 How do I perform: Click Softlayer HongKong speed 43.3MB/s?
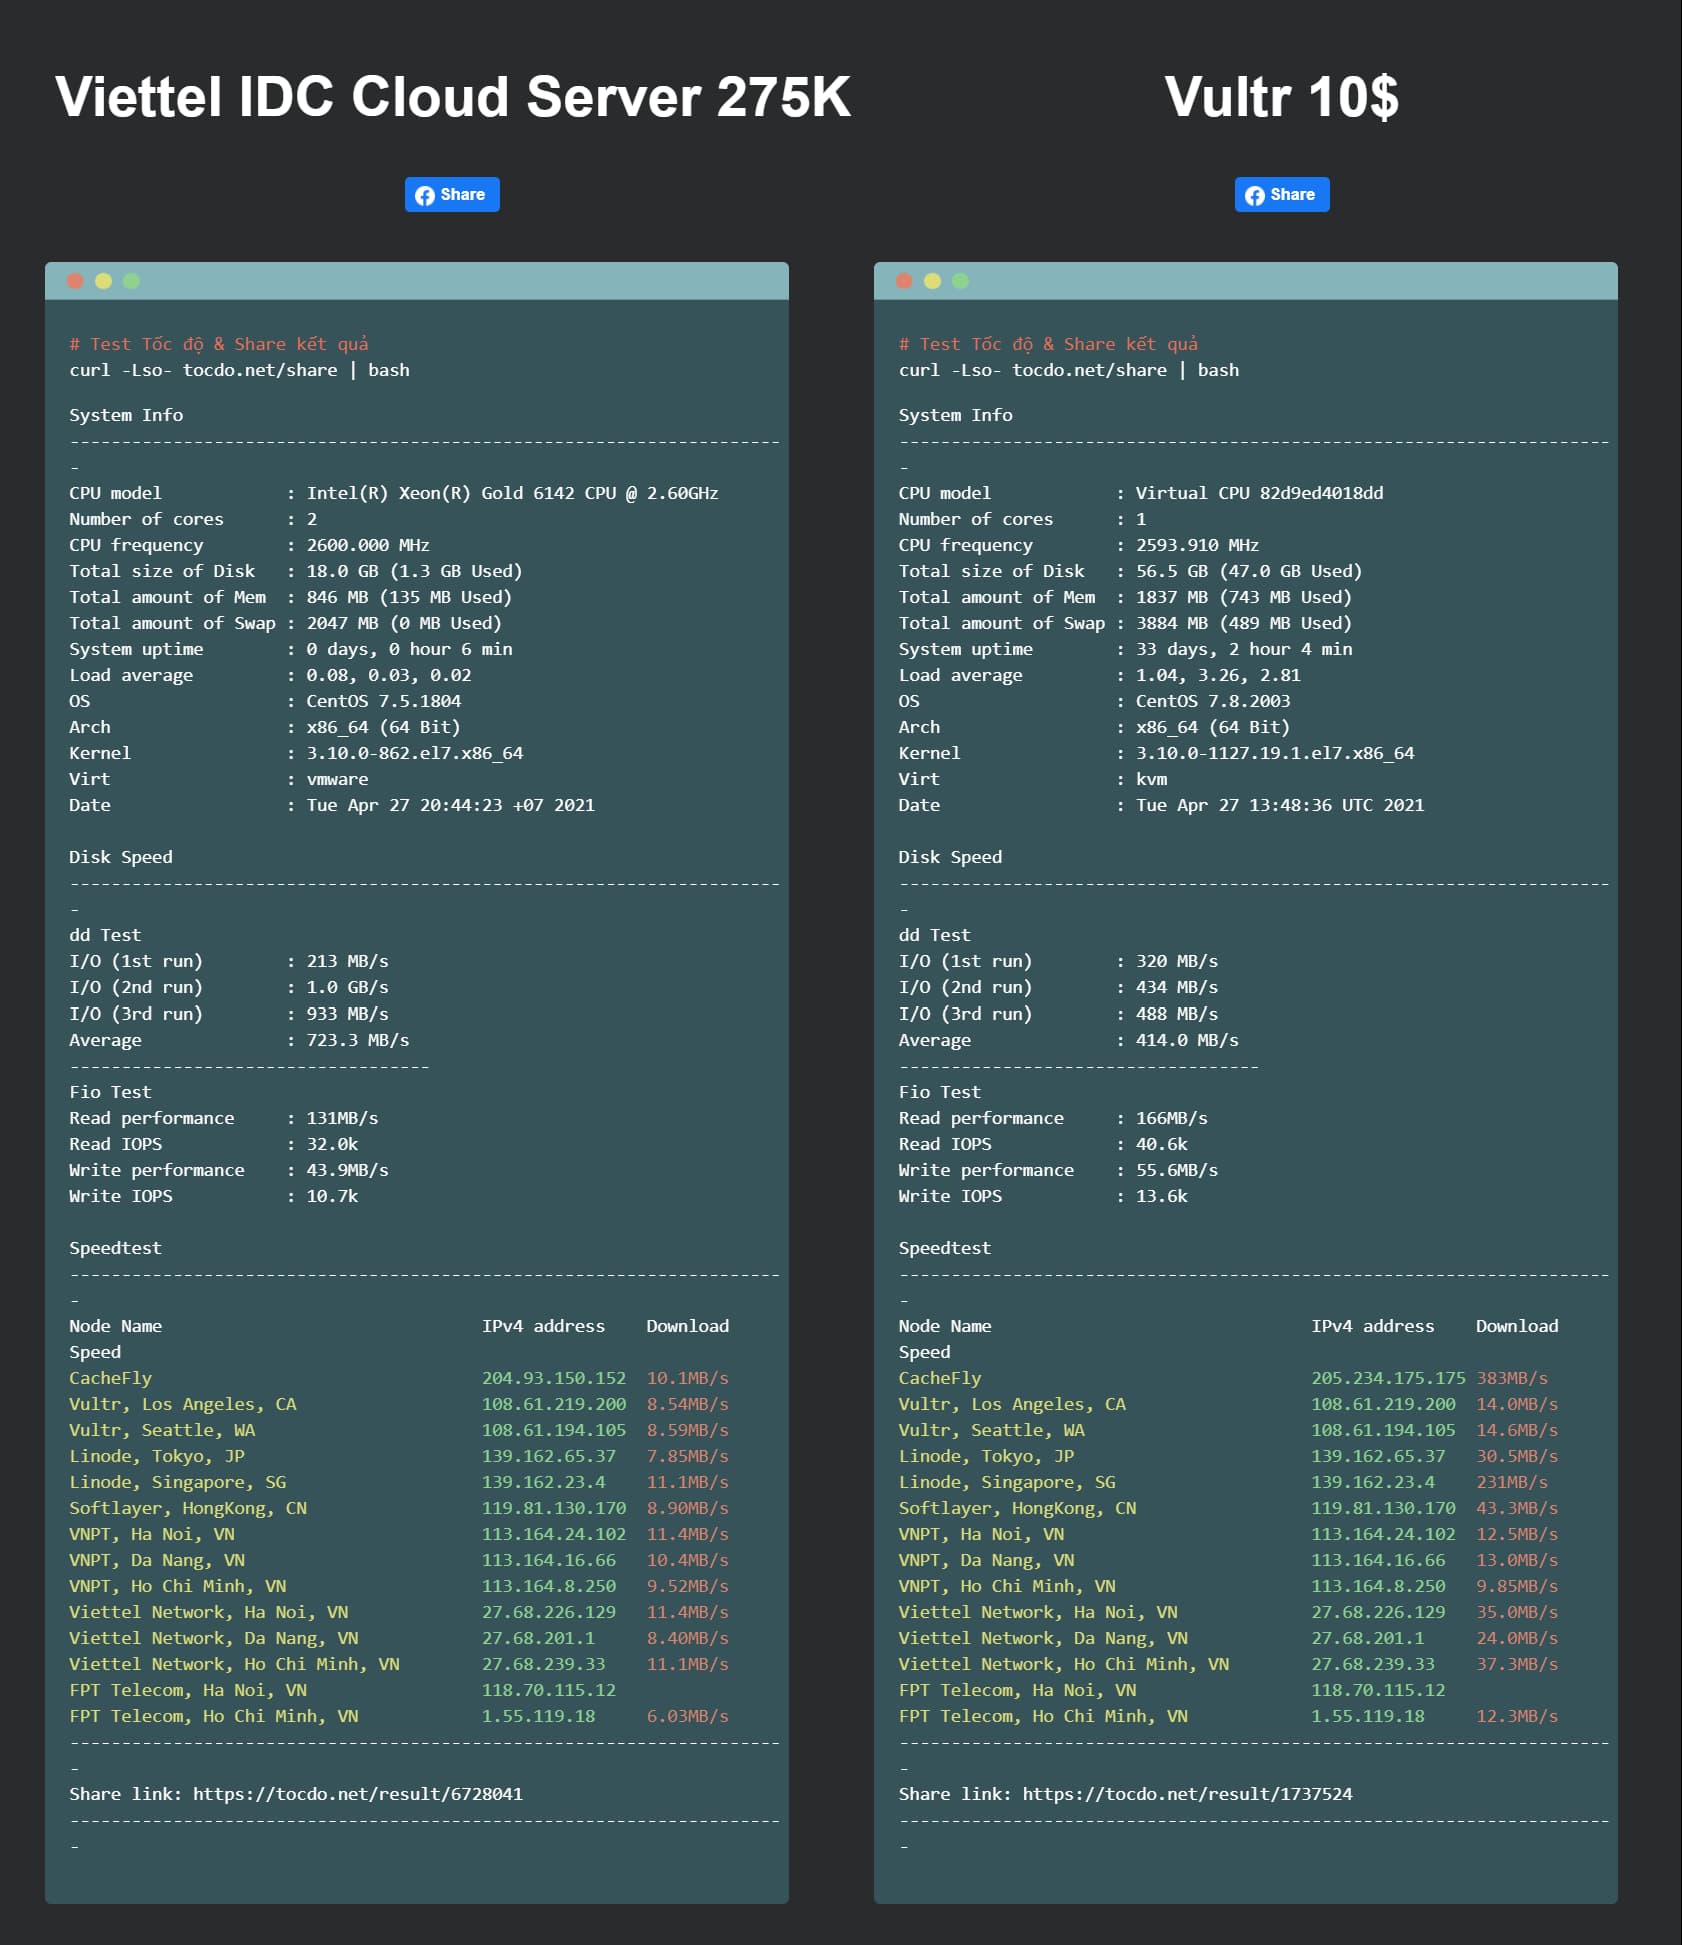coord(1517,1508)
